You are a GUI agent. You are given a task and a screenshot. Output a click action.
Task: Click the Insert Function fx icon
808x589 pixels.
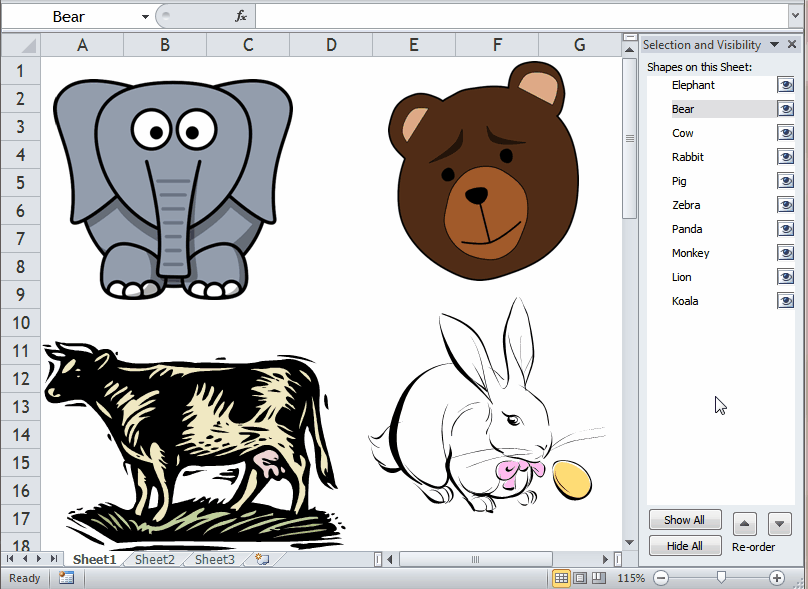click(x=241, y=16)
